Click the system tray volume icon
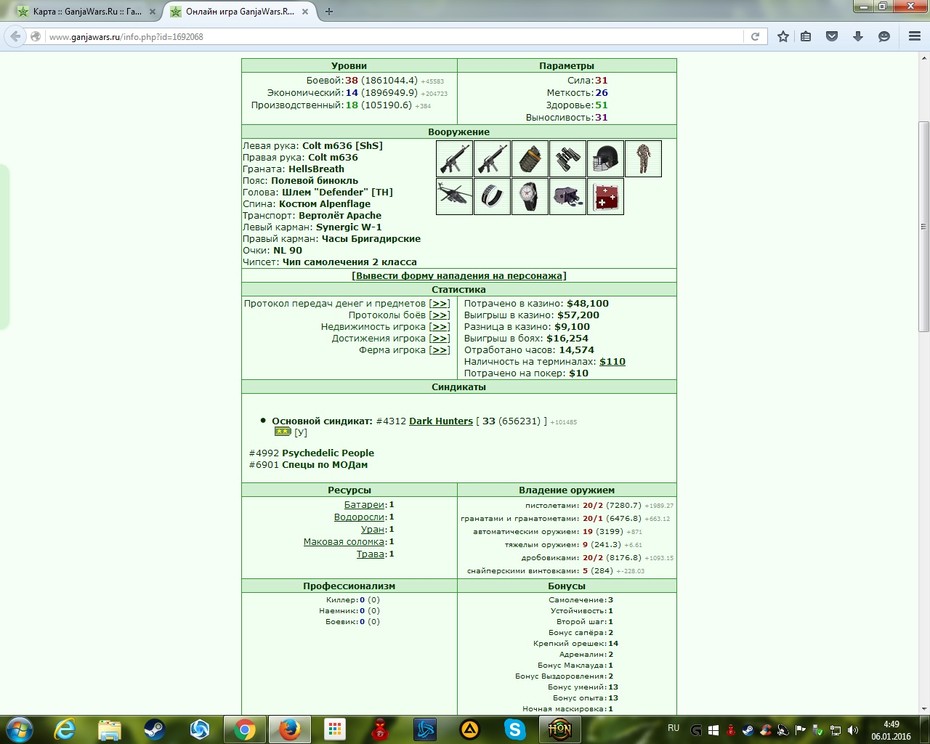Image resolution: width=930 pixels, height=744 pixels. click(852, 730)
